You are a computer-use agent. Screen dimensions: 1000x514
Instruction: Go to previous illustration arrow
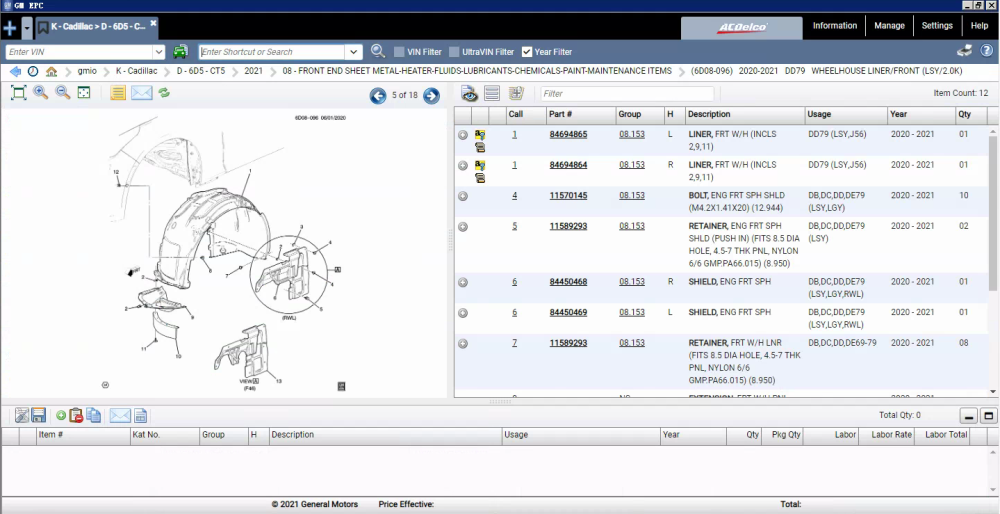click(x=378, y=96)
